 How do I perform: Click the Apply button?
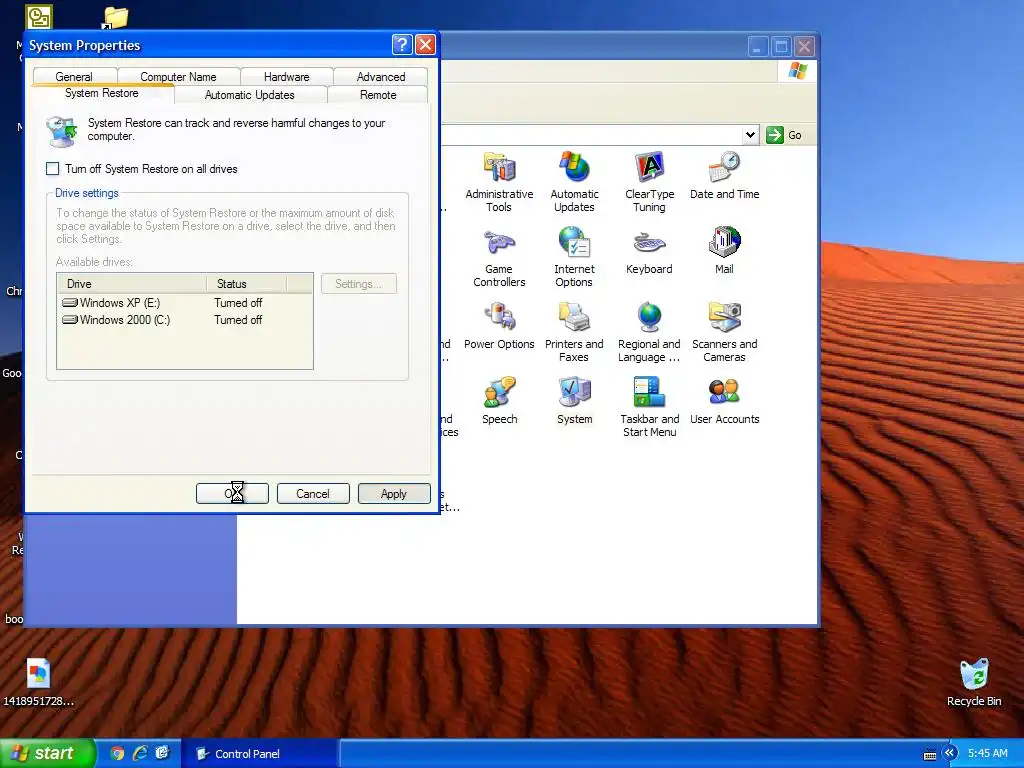[394, 494]
